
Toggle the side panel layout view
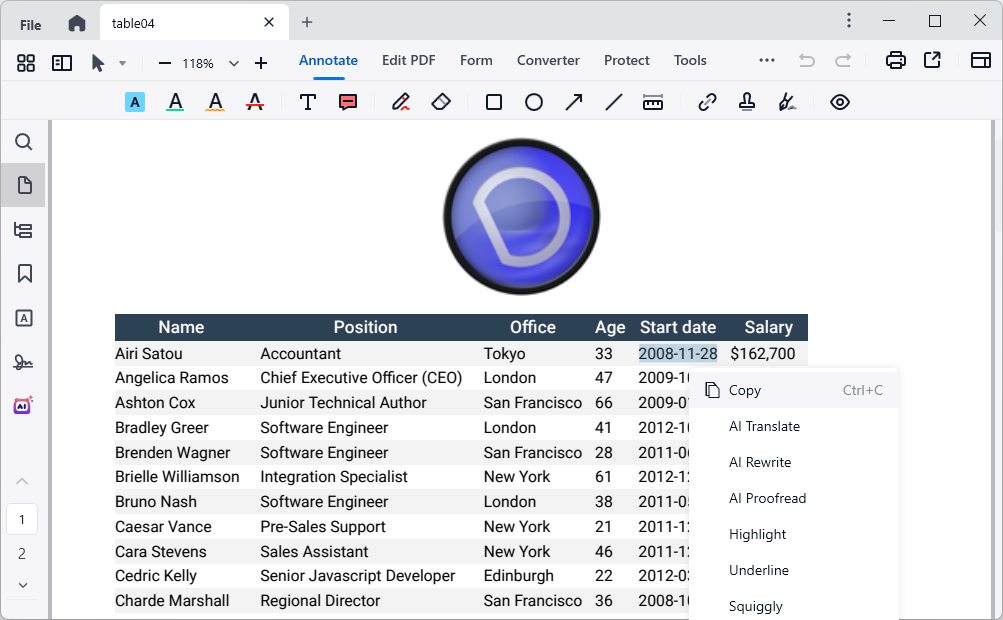[x=62, y=62]
